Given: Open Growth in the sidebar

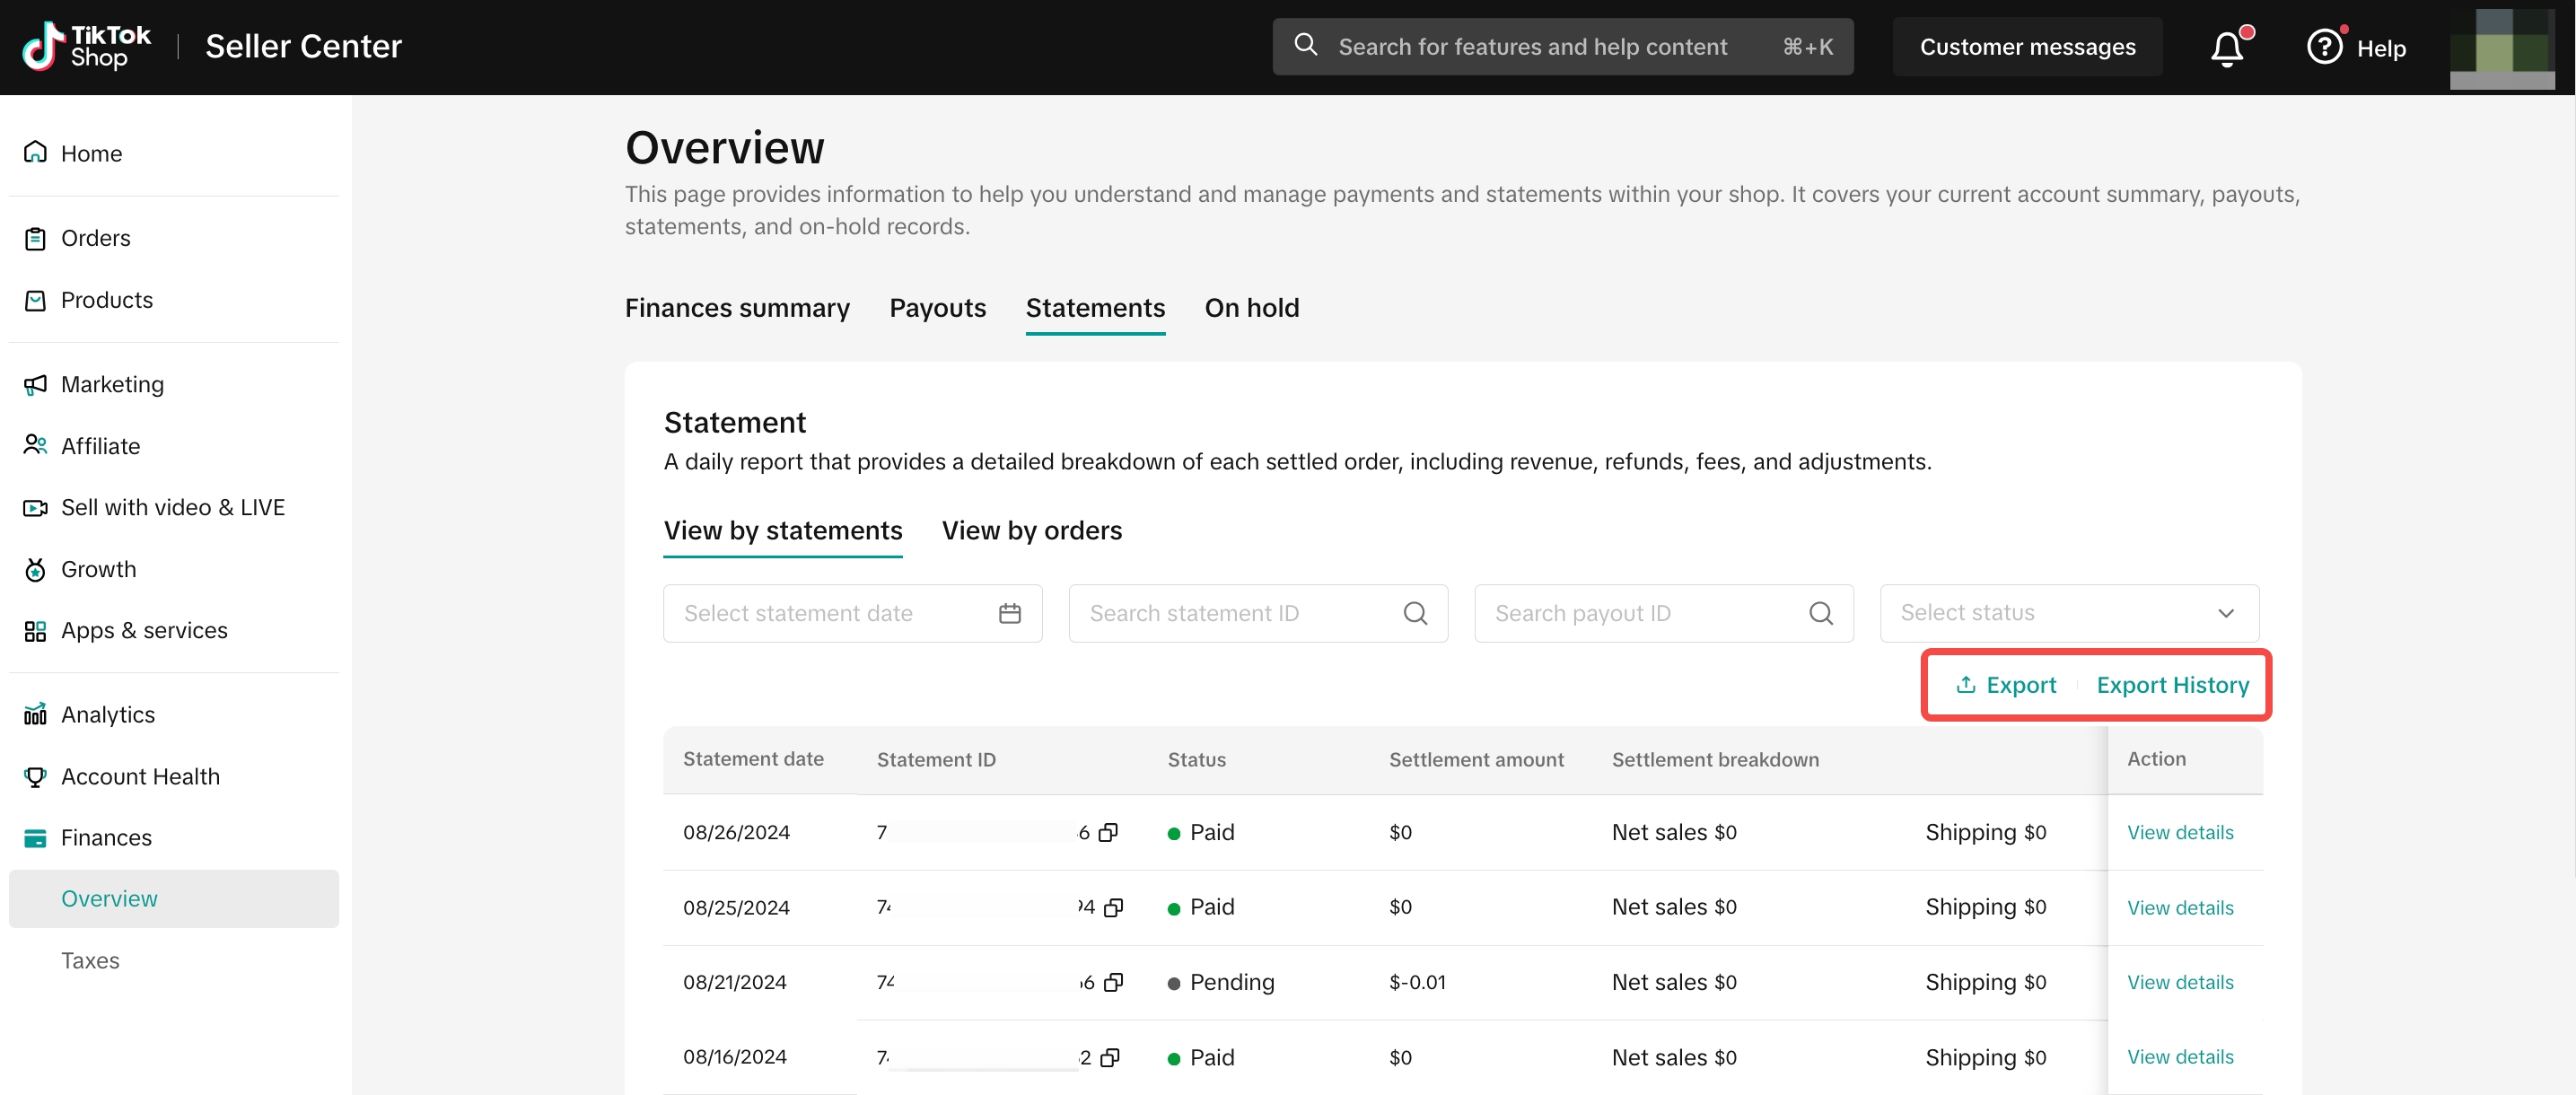Looking at the screenshot, I should coord(98,569).
